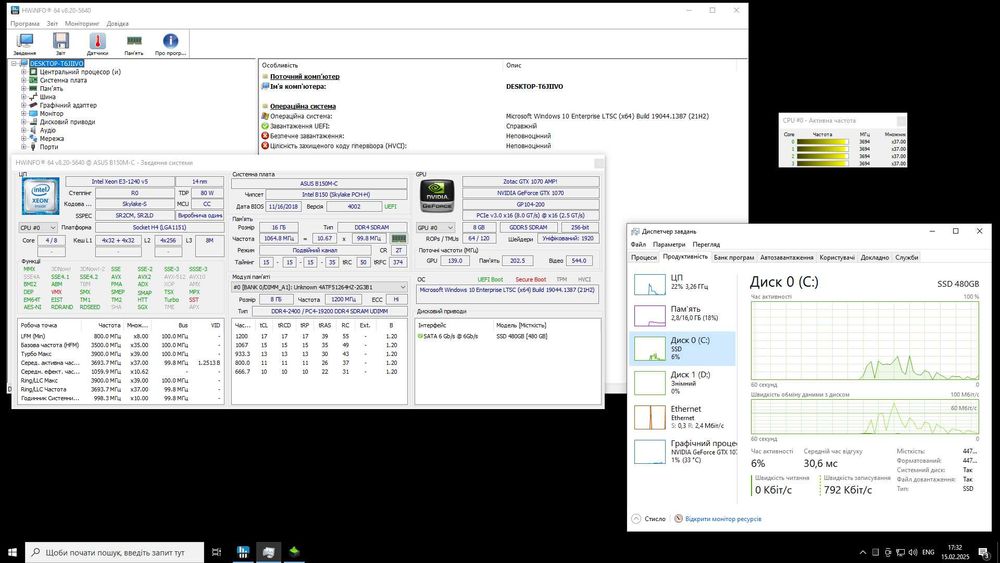Open the Зведення summary toolbar icon
The image size is (1000, 563).
(25, 44)
